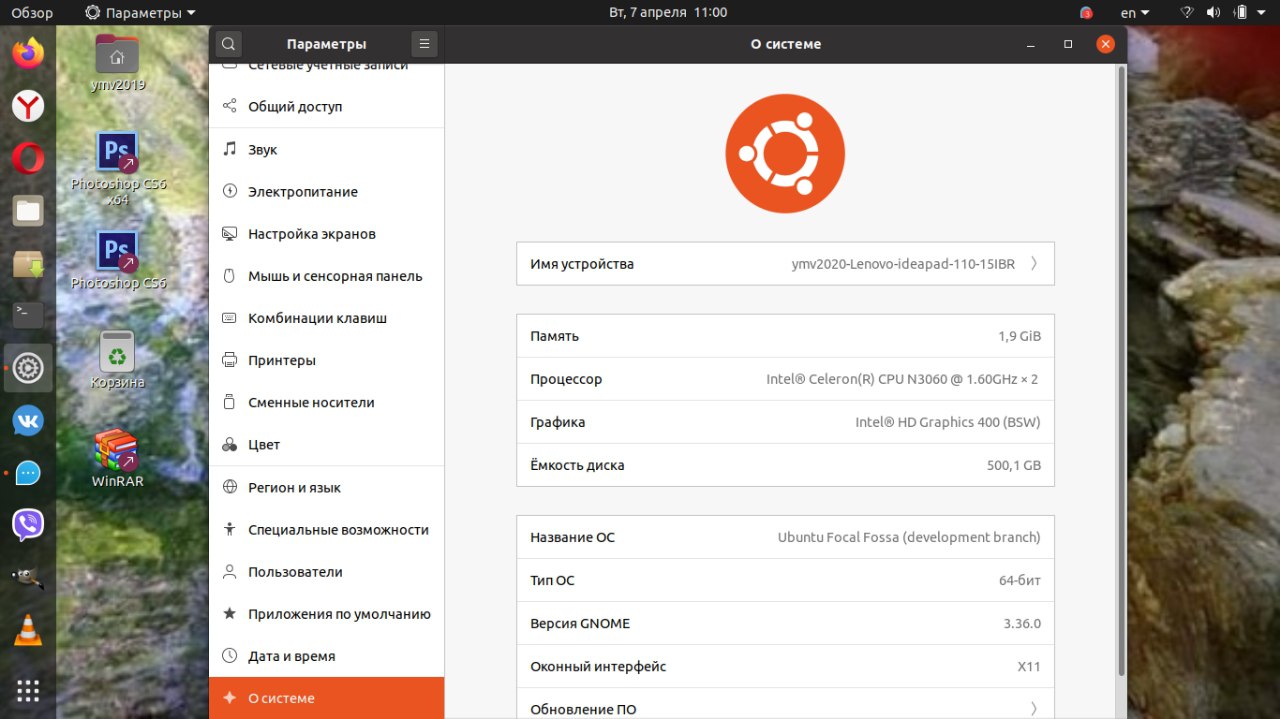The image size is (1280, 719).
Task: Click the Название ОС Ubuntu Focal Fossa row
Action: (785, 537)
